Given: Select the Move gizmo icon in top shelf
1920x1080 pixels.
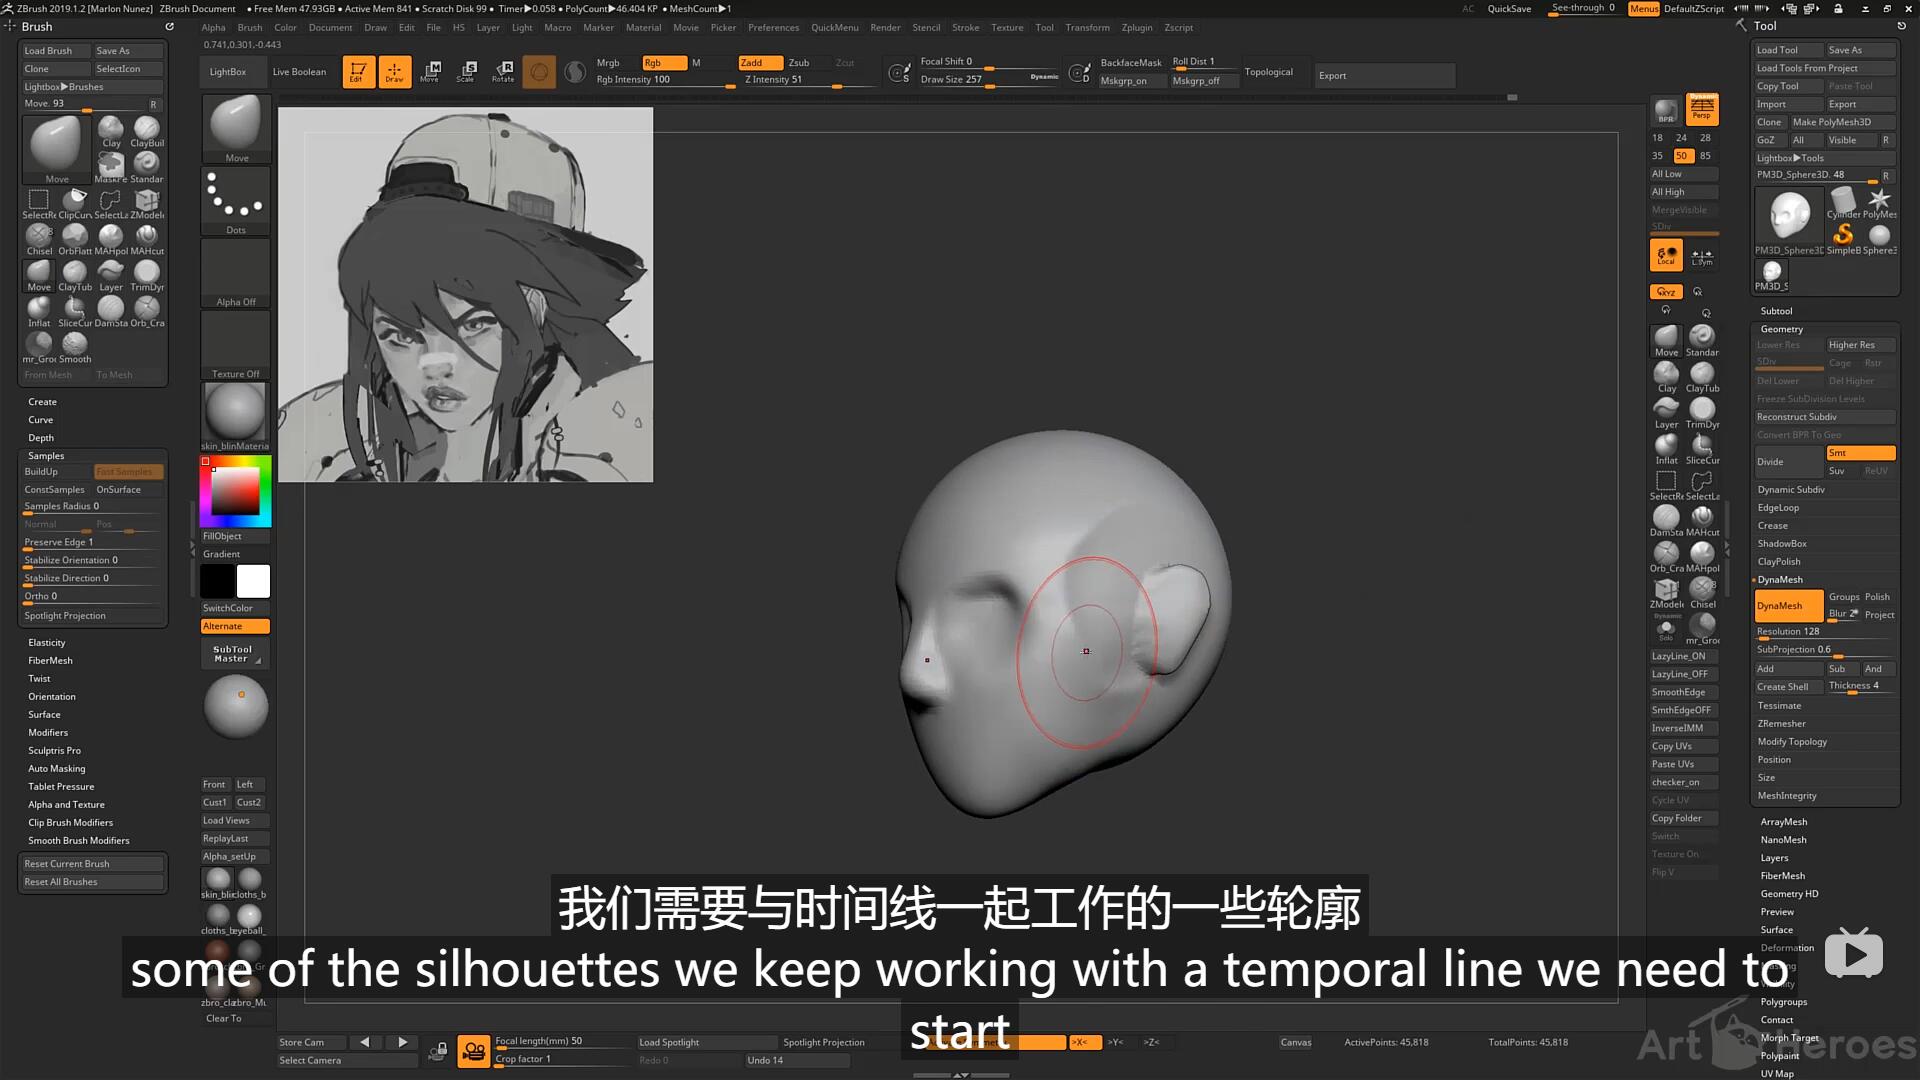Looking at the screenshot, I should [x=430, y=72].
